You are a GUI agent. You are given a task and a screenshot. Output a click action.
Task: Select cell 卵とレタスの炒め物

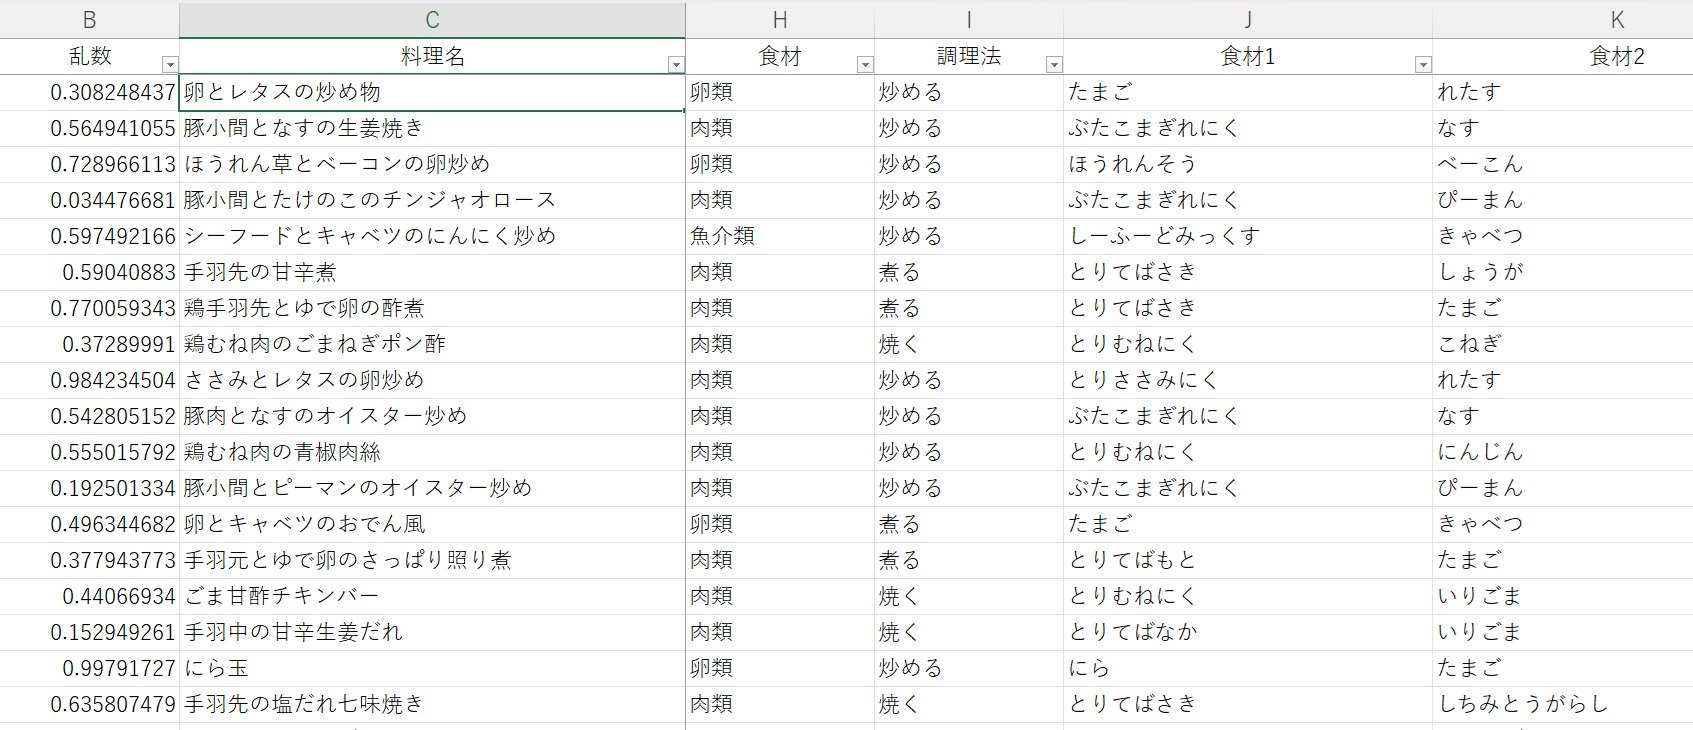(432, 93)
